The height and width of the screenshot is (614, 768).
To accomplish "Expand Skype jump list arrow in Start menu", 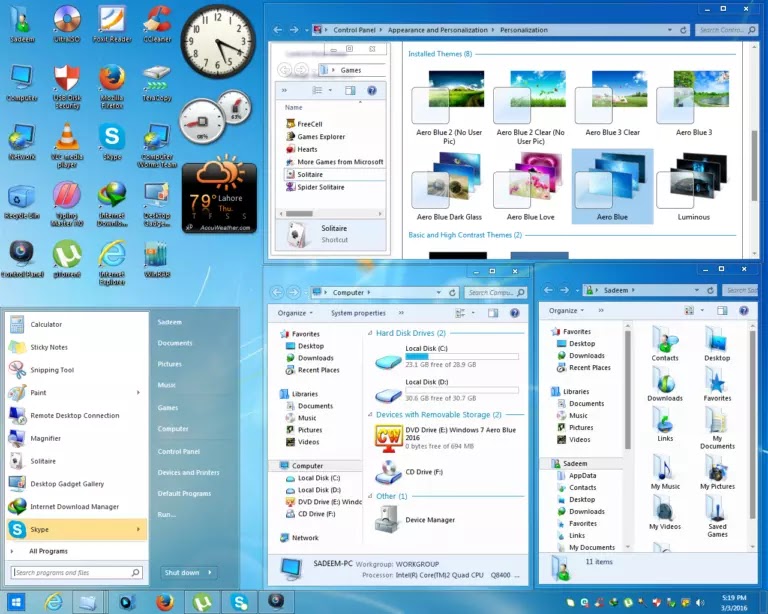I will point(138,529).
